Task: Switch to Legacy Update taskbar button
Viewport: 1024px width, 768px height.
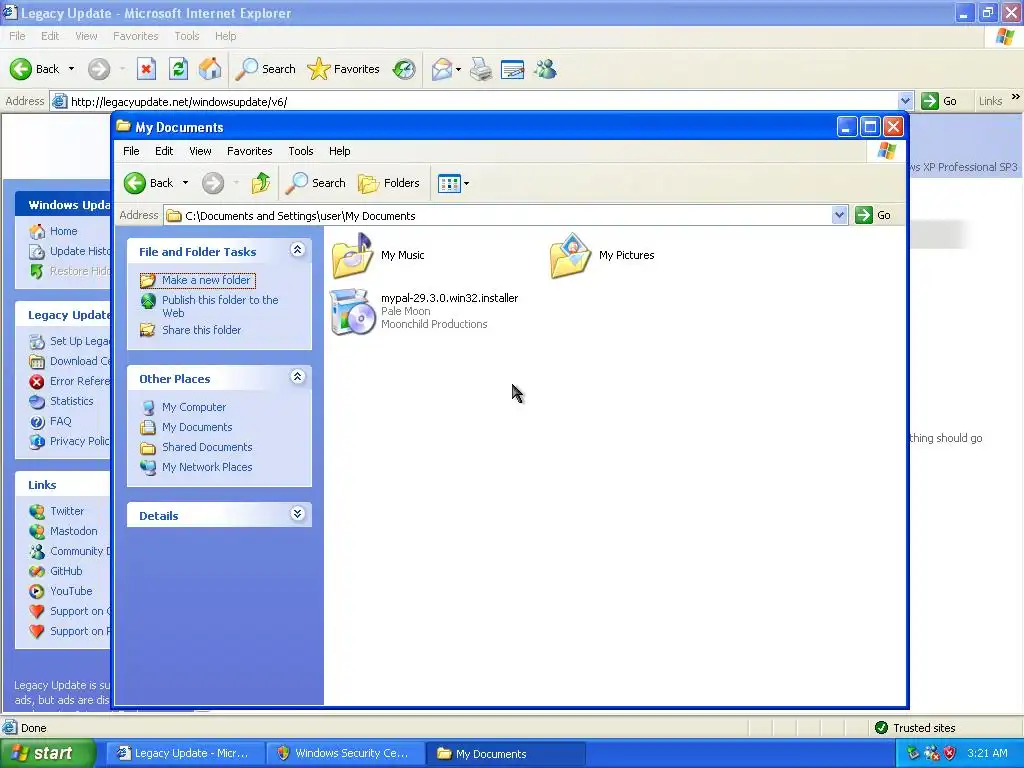Action: click(185, 753)
